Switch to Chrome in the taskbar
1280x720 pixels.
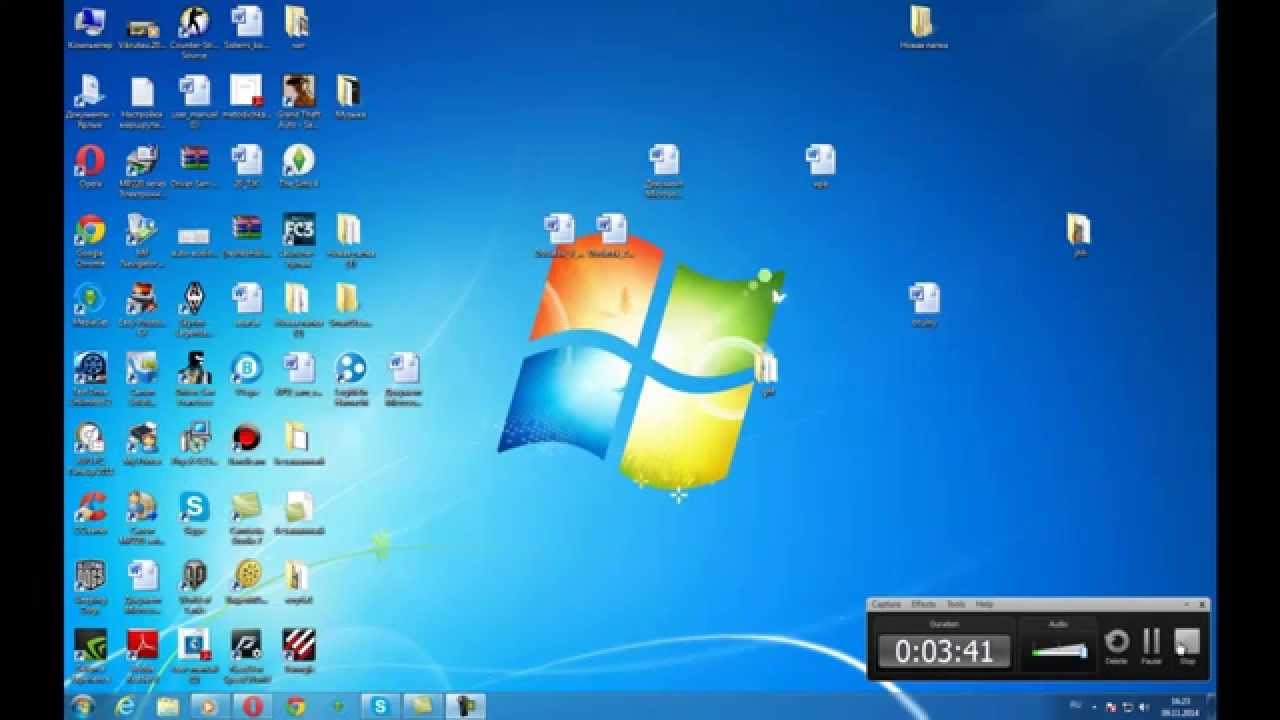click(x=295, y=706)
